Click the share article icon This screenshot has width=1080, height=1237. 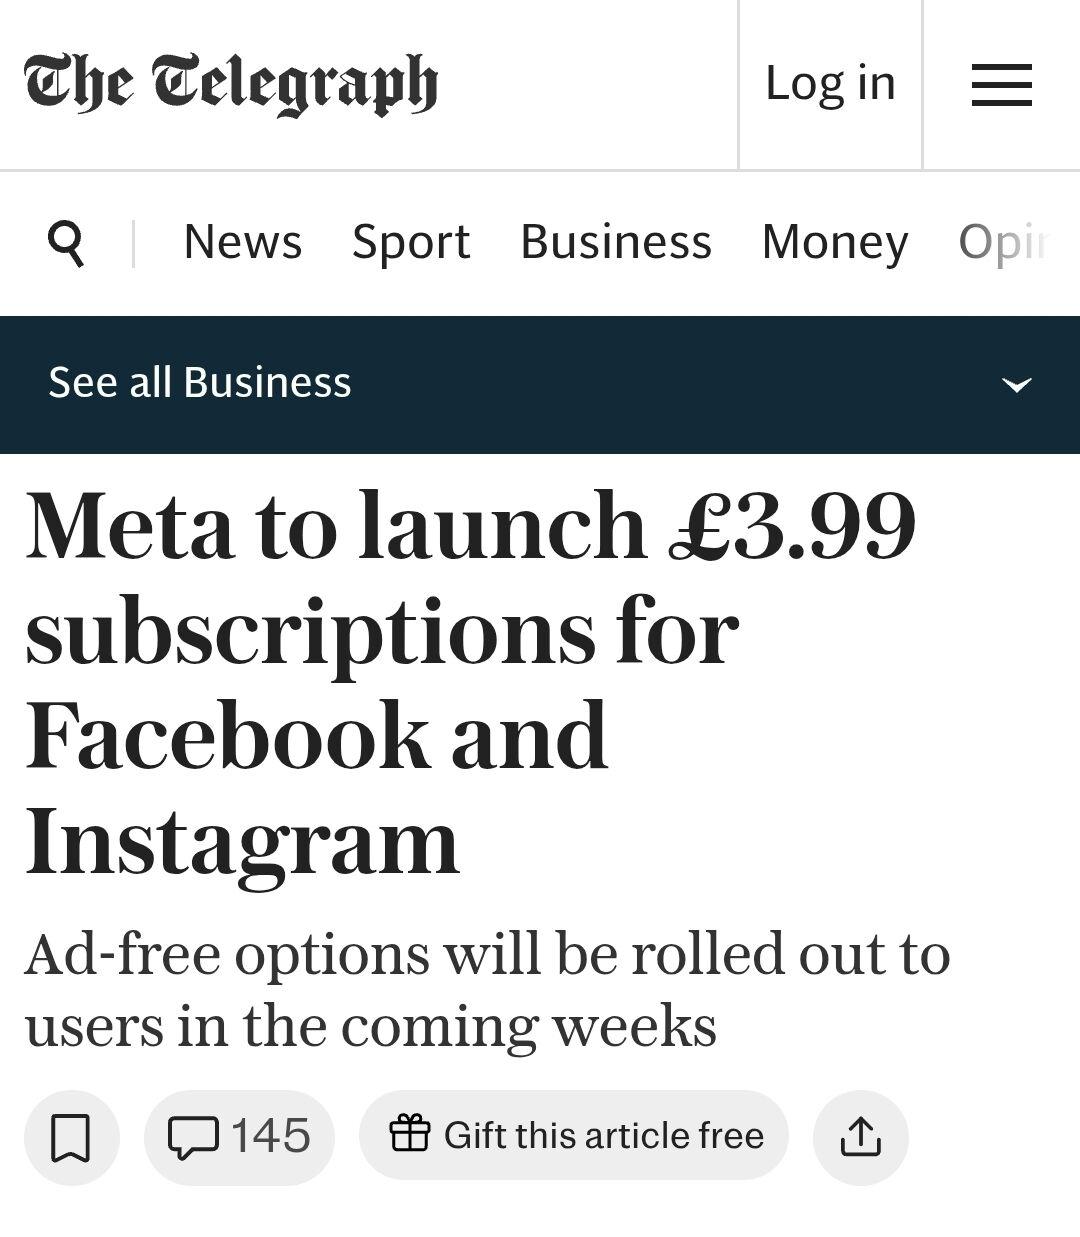860,1137
